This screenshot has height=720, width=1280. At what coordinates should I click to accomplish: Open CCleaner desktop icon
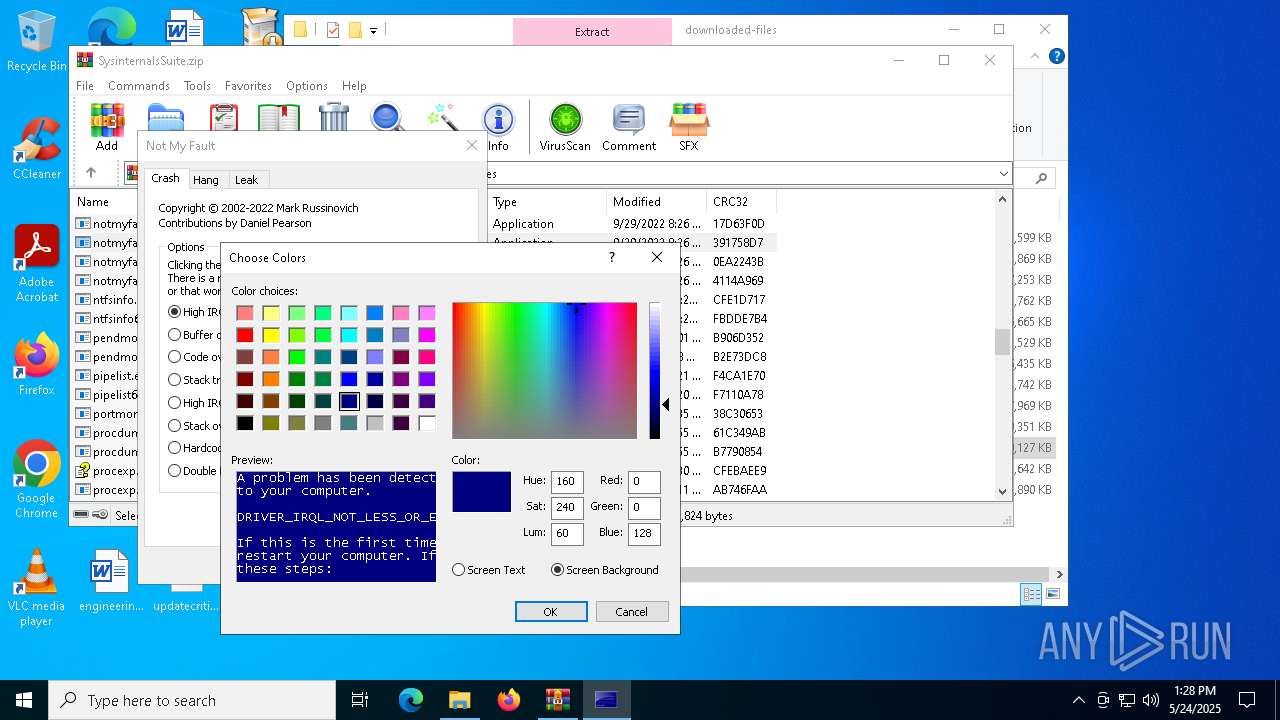[37, 149]
